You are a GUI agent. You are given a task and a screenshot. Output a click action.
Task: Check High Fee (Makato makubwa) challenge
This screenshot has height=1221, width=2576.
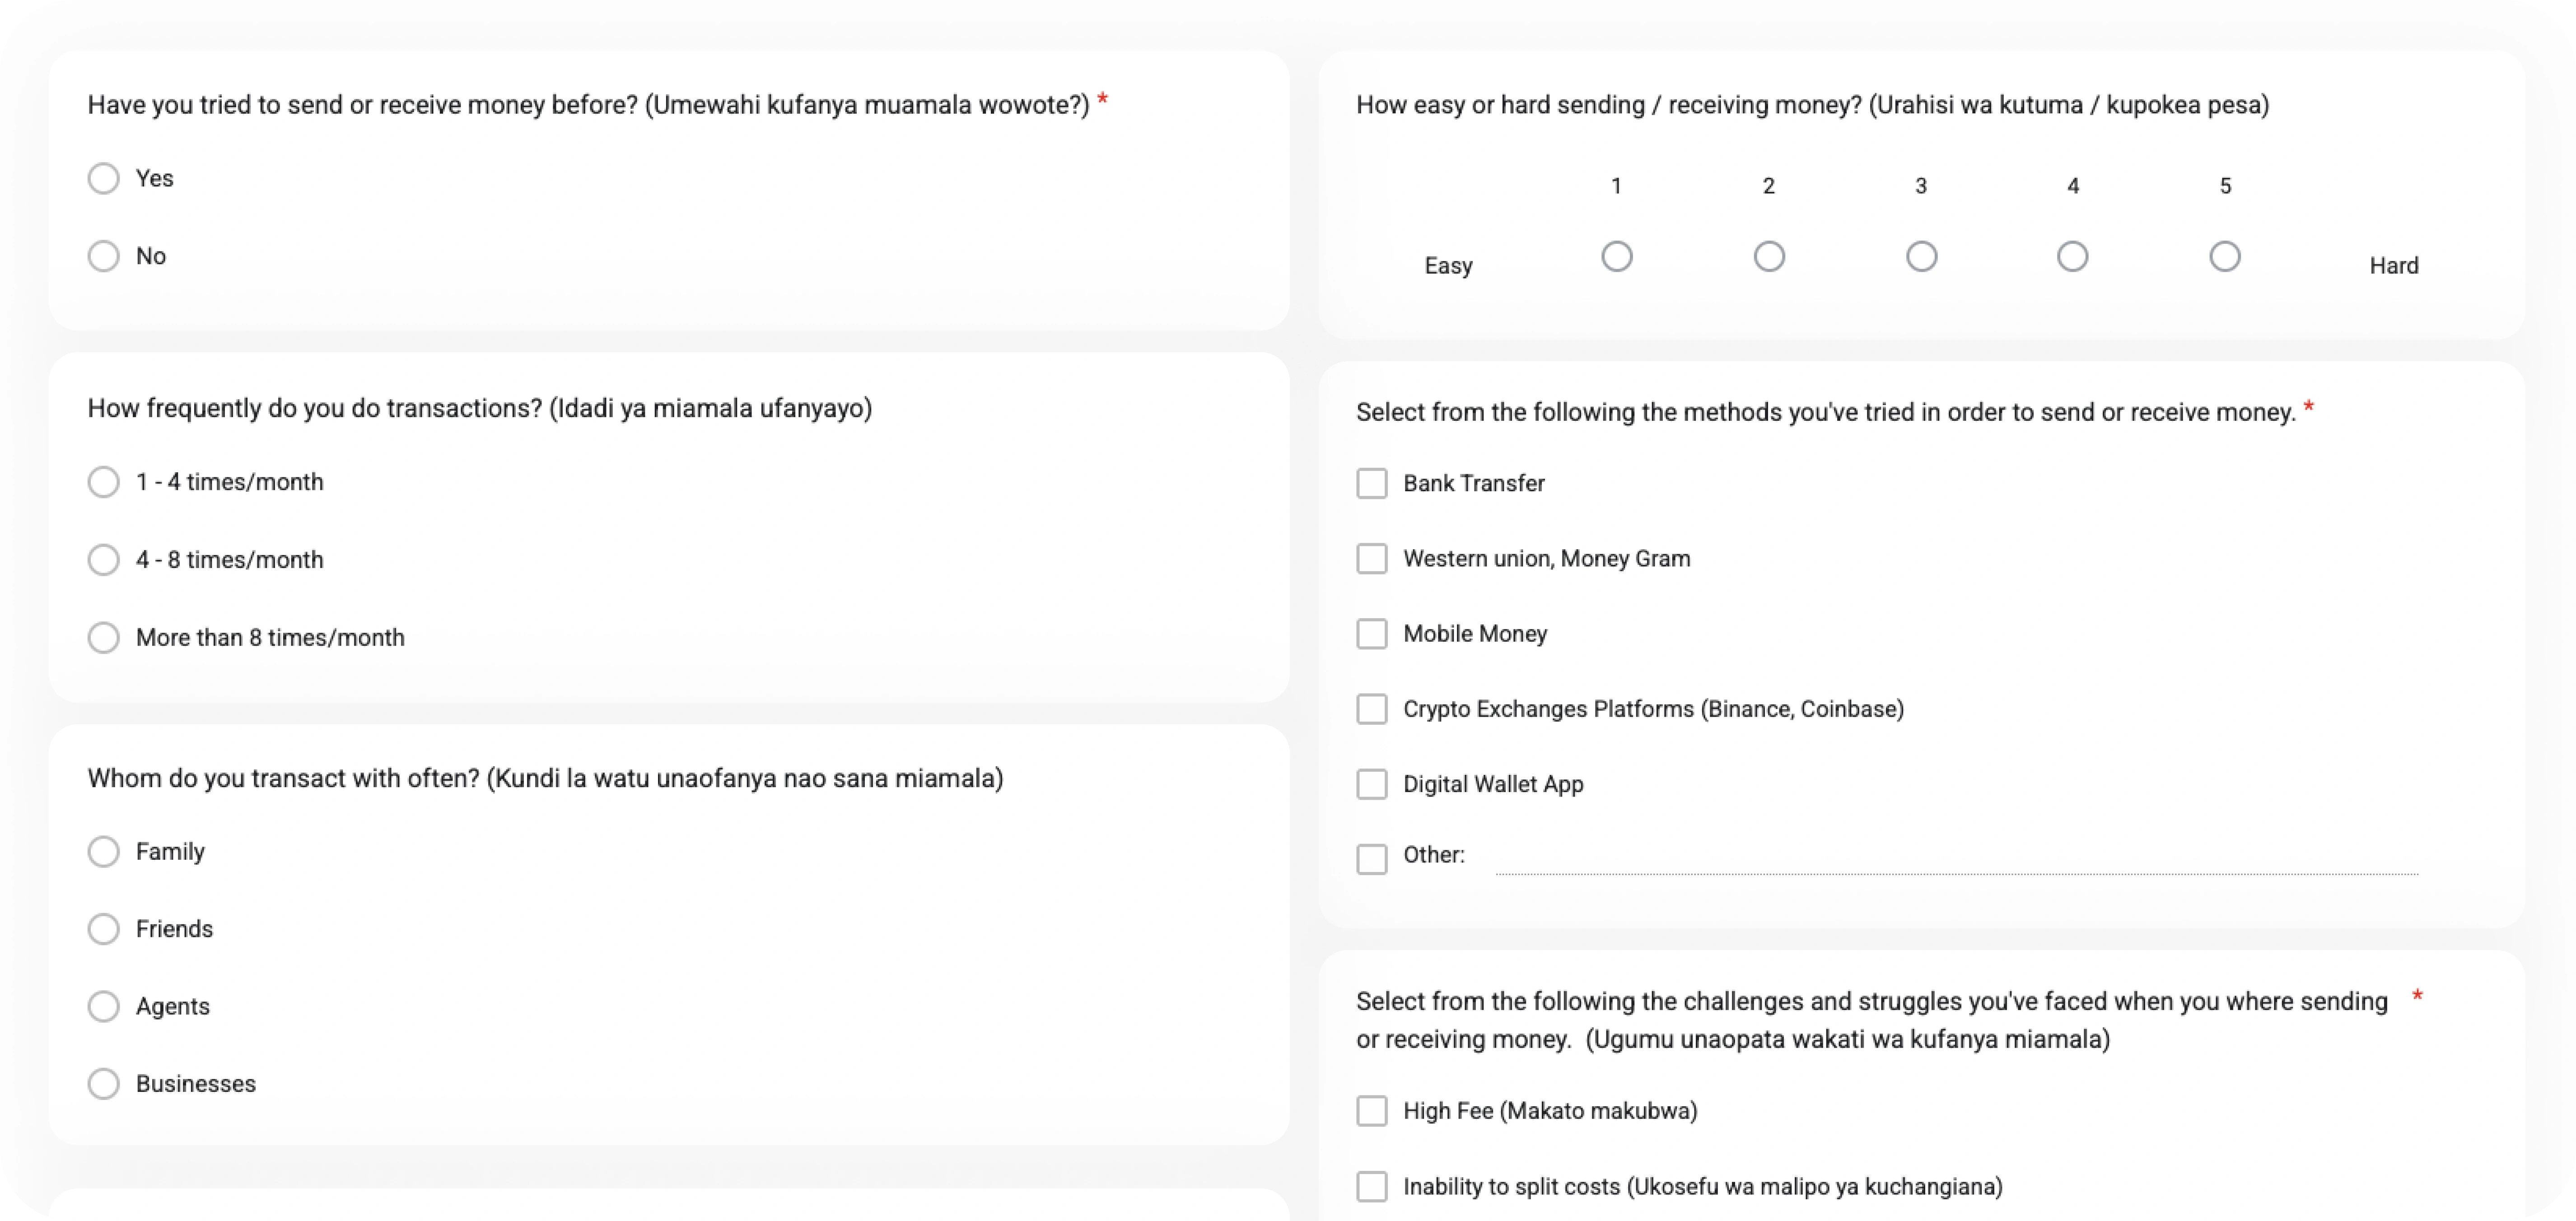click(x=1371, y=1111)
